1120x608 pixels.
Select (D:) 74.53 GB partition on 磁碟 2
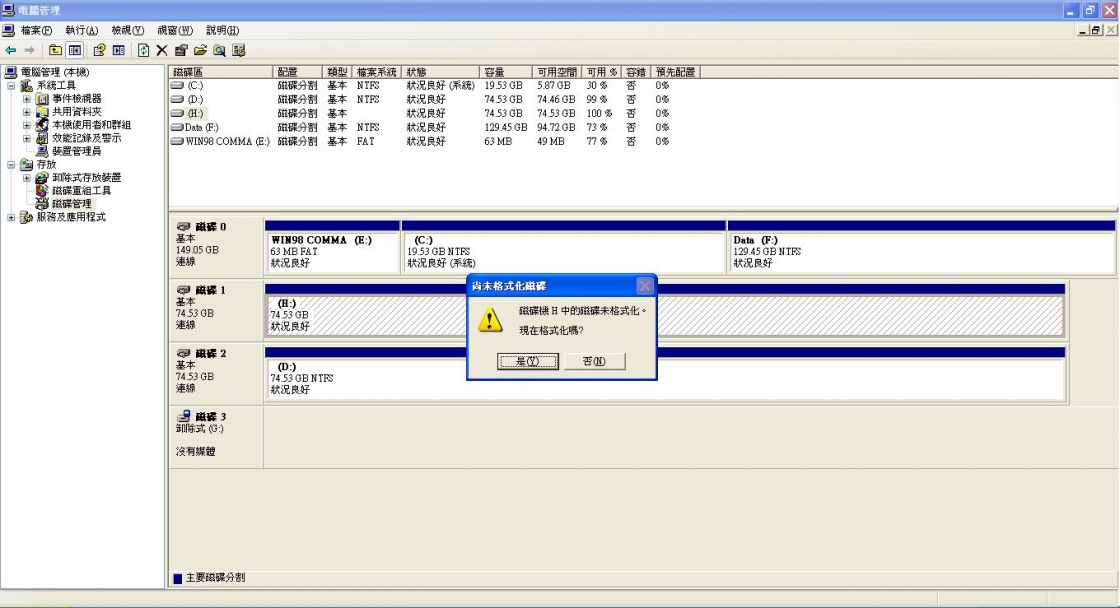(x=664, y=374)
